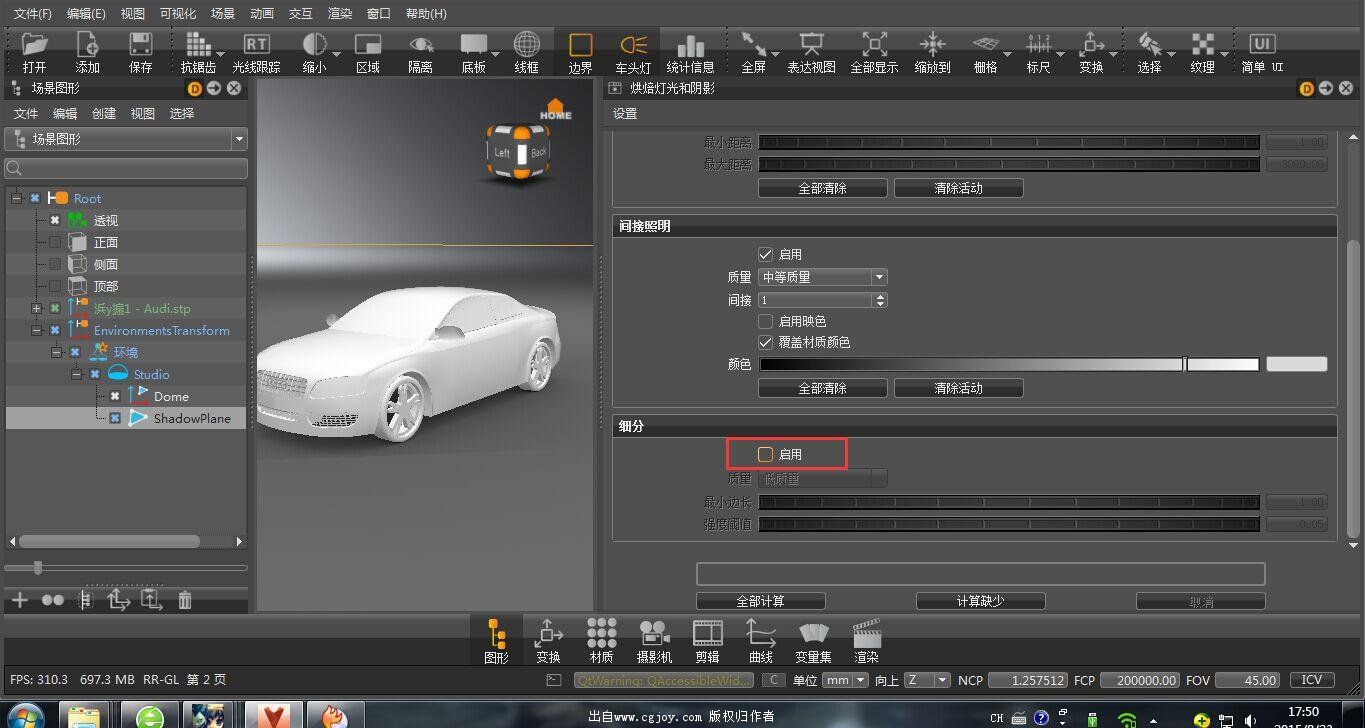Collapse the Studio tree node

point(76,374)
